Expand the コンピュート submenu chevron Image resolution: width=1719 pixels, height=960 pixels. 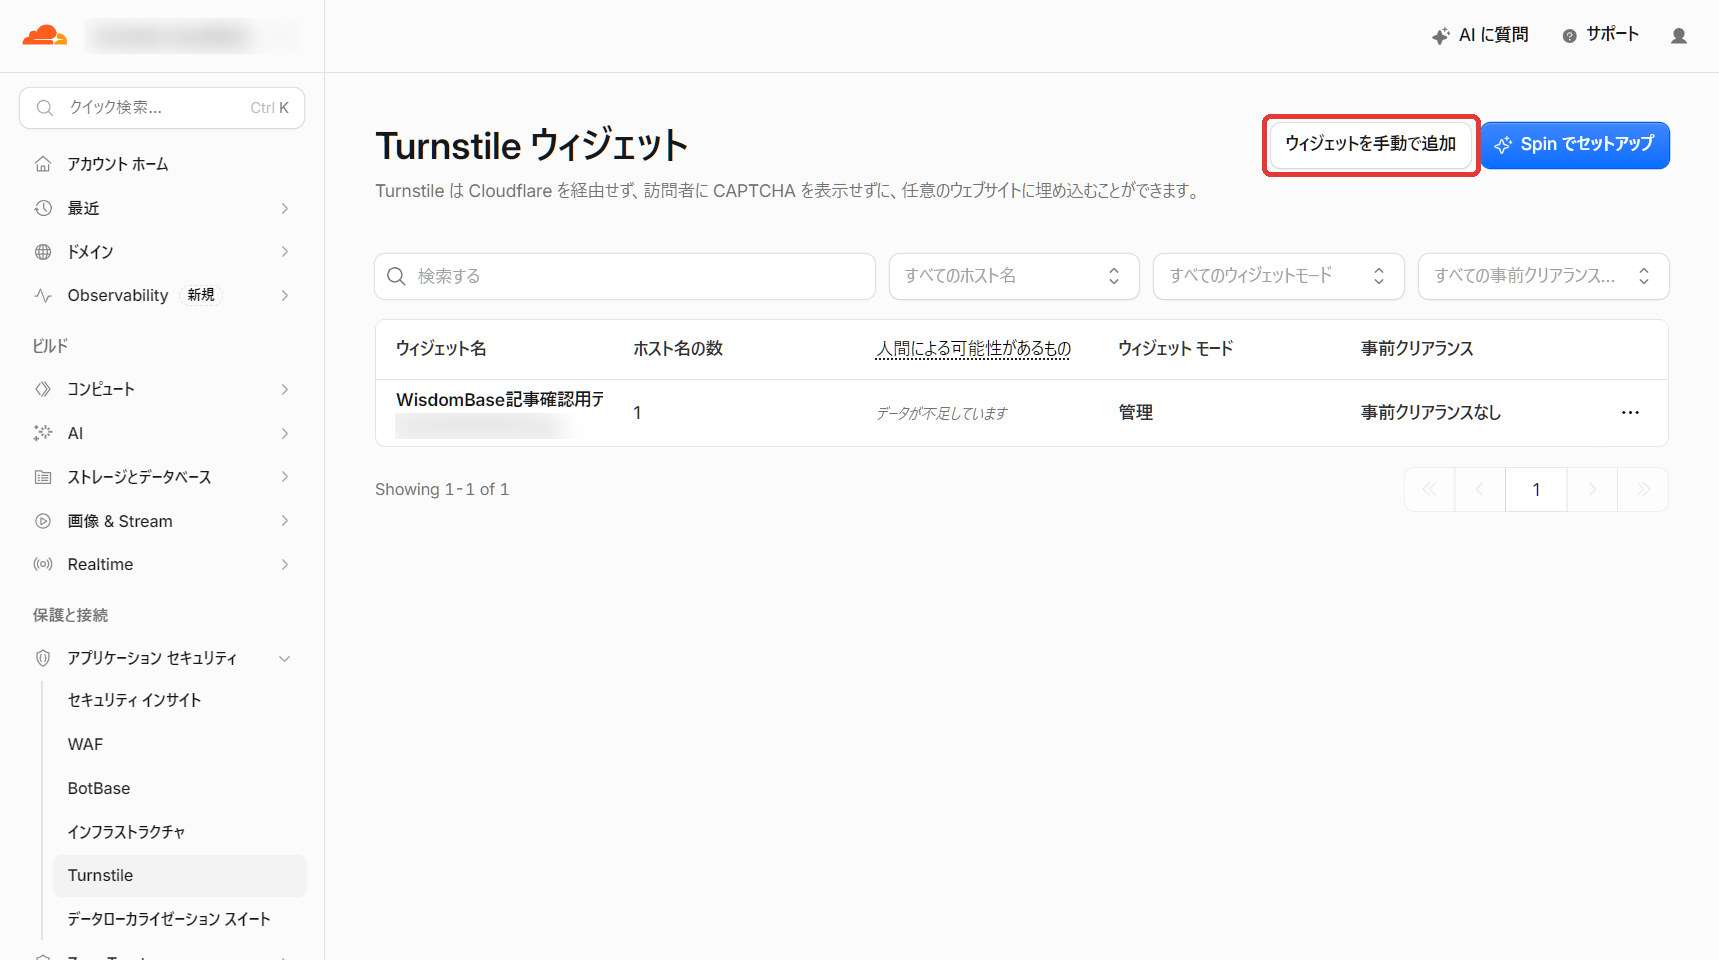click(x=285, y=389)
